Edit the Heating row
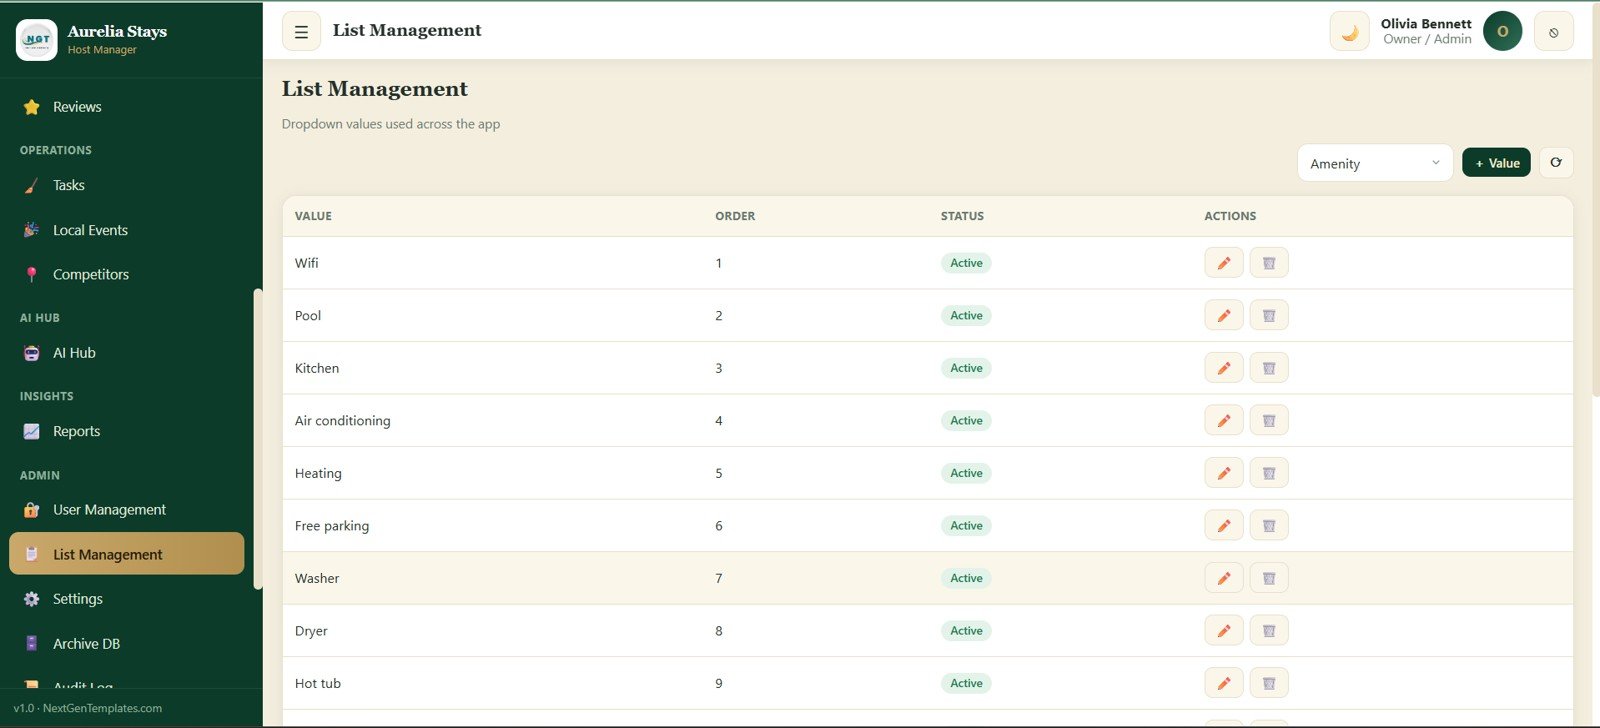Viewport: 1600px width, 728px height. [1223, 473]
